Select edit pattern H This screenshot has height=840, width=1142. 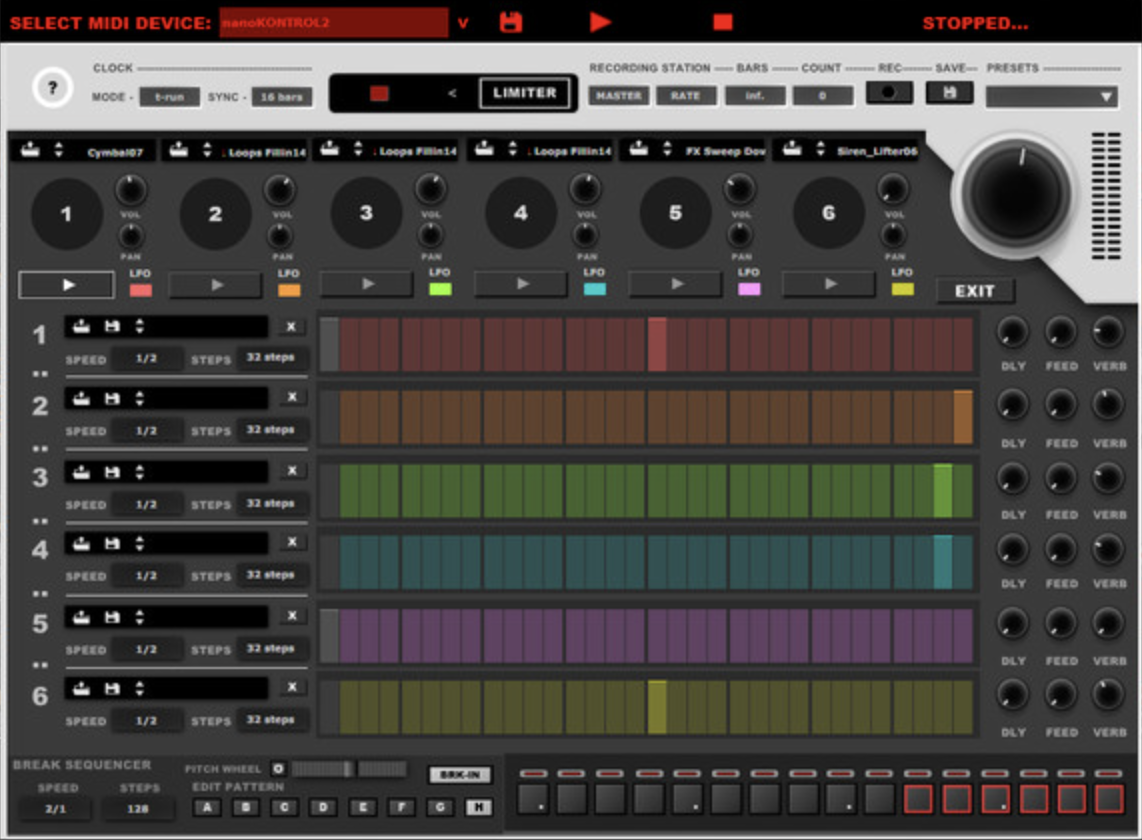point(479,807)
